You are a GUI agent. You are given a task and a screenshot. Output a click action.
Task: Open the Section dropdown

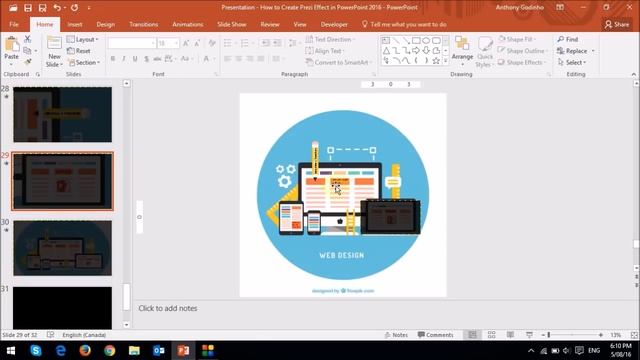[x=83, y=62]
